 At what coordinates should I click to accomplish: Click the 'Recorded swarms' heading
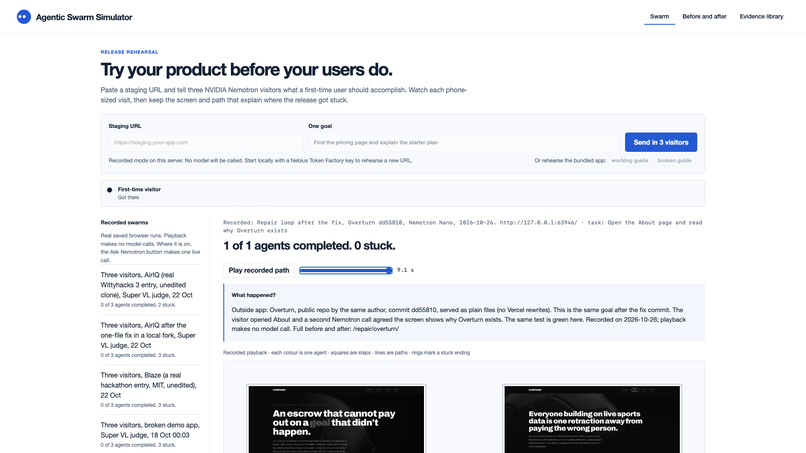124,223
